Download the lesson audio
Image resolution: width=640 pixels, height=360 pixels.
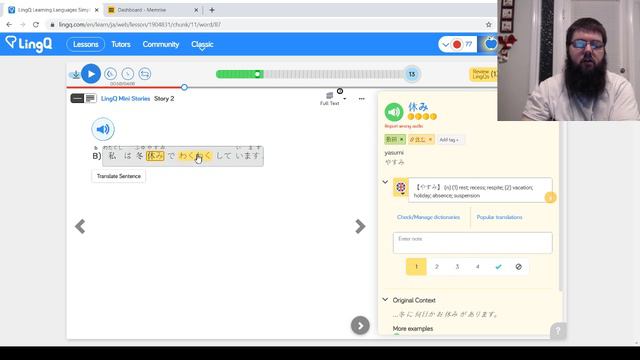[x=75, y=75]
